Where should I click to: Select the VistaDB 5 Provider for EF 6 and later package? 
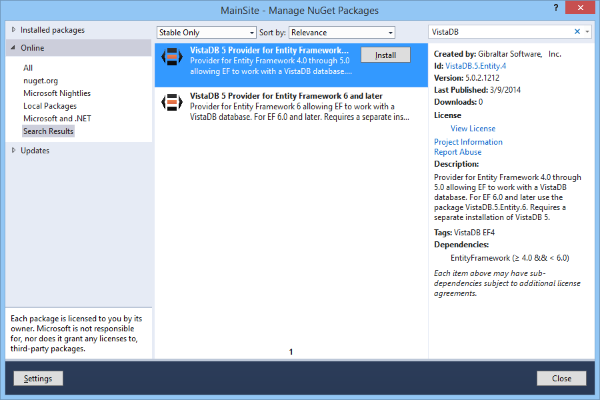point(291,106)
